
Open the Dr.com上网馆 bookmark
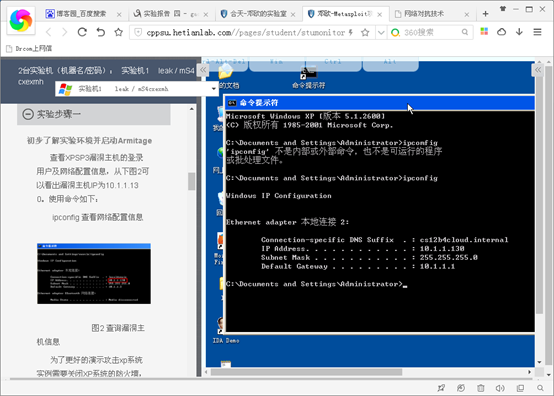click(29, 49)
